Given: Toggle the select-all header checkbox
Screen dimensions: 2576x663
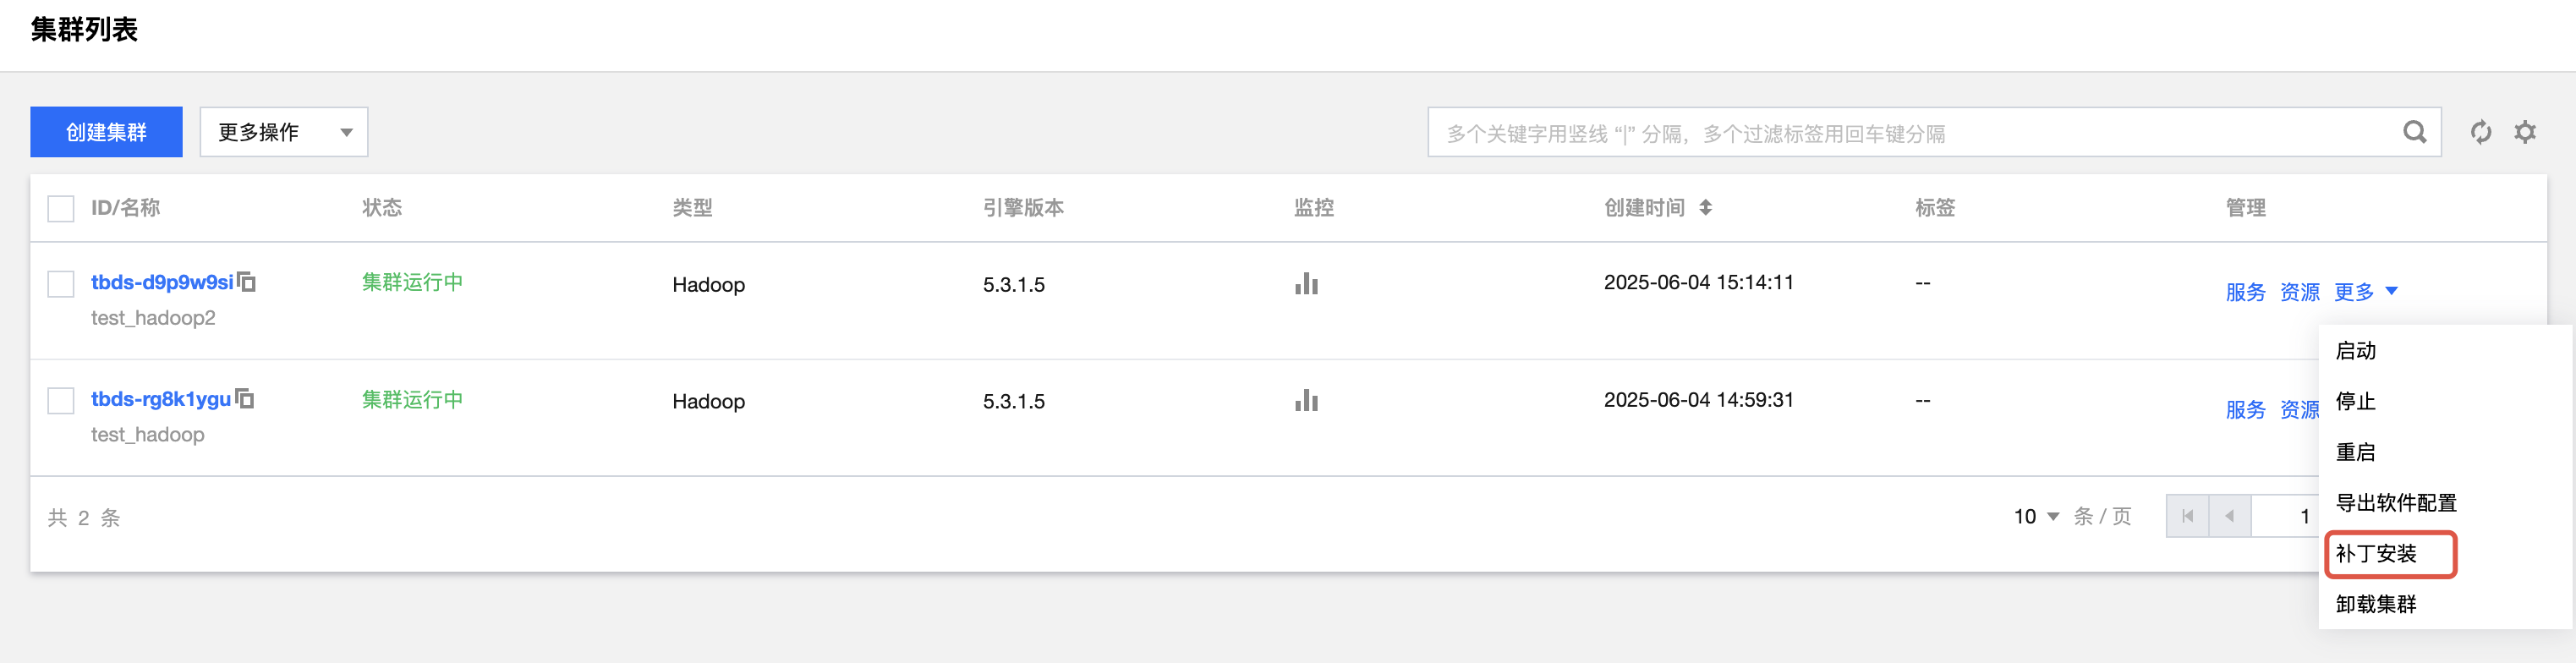Looking at the screenshot, I should [x=61, y=208].
